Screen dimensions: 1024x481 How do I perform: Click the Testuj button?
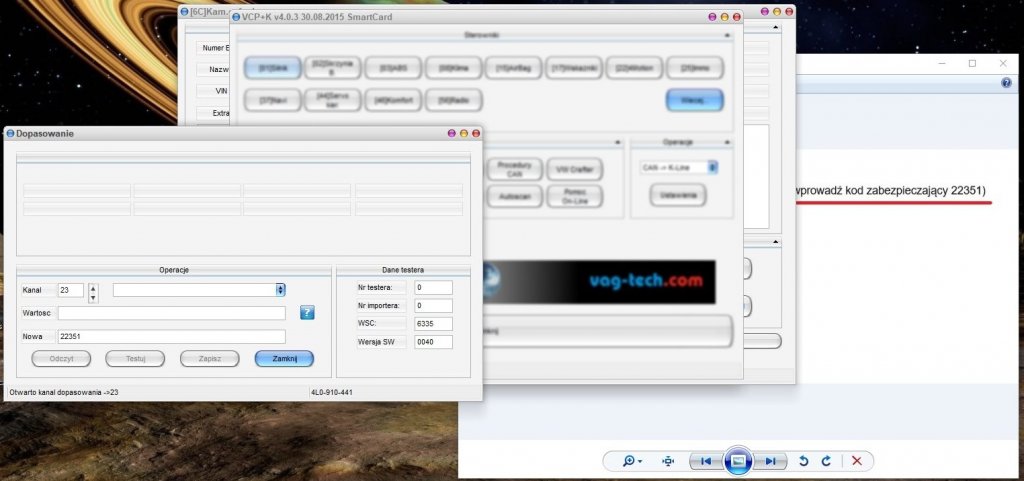tap(135, 358)
